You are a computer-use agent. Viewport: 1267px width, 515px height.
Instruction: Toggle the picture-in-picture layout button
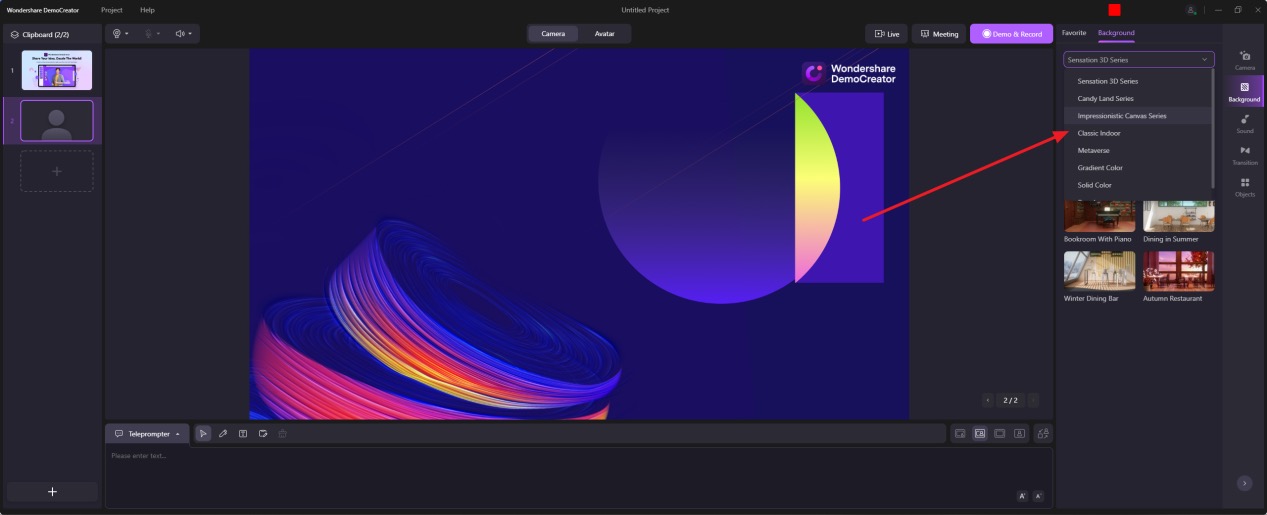tap(959, 434)
